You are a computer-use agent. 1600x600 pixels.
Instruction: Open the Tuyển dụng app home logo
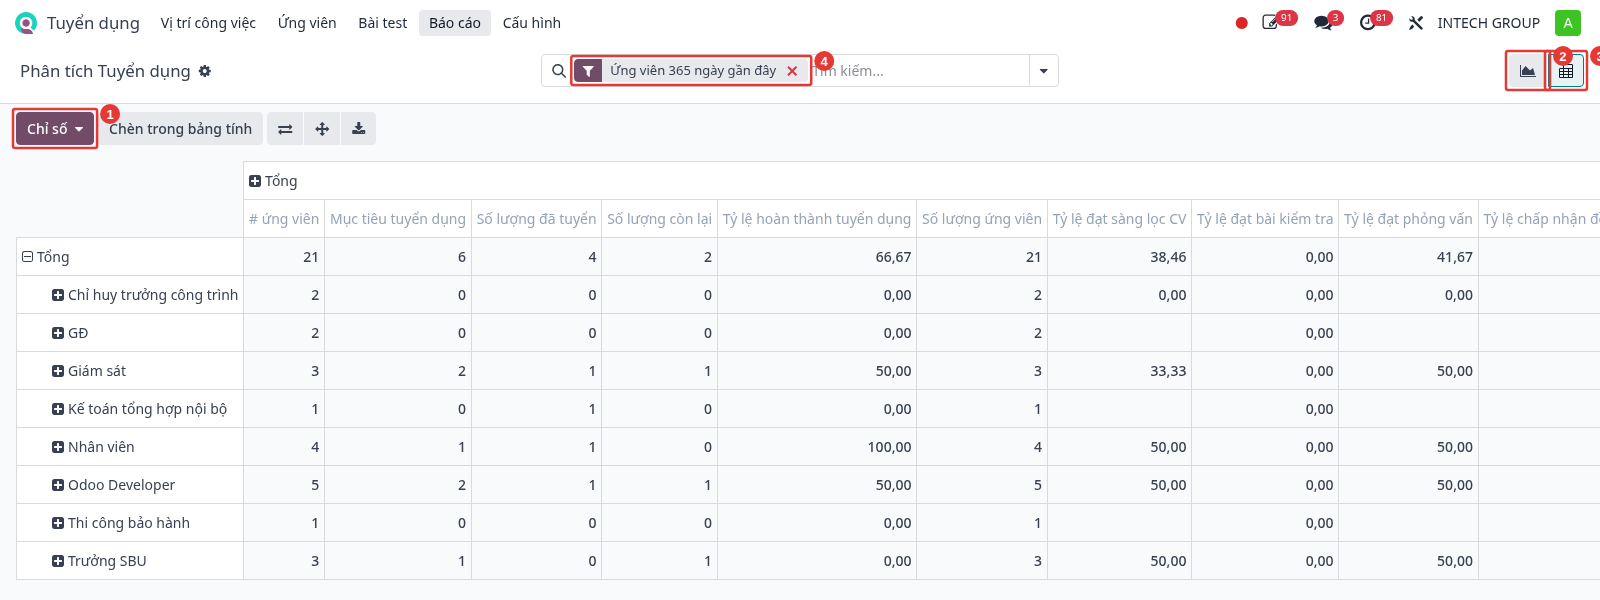click(26, 23)
